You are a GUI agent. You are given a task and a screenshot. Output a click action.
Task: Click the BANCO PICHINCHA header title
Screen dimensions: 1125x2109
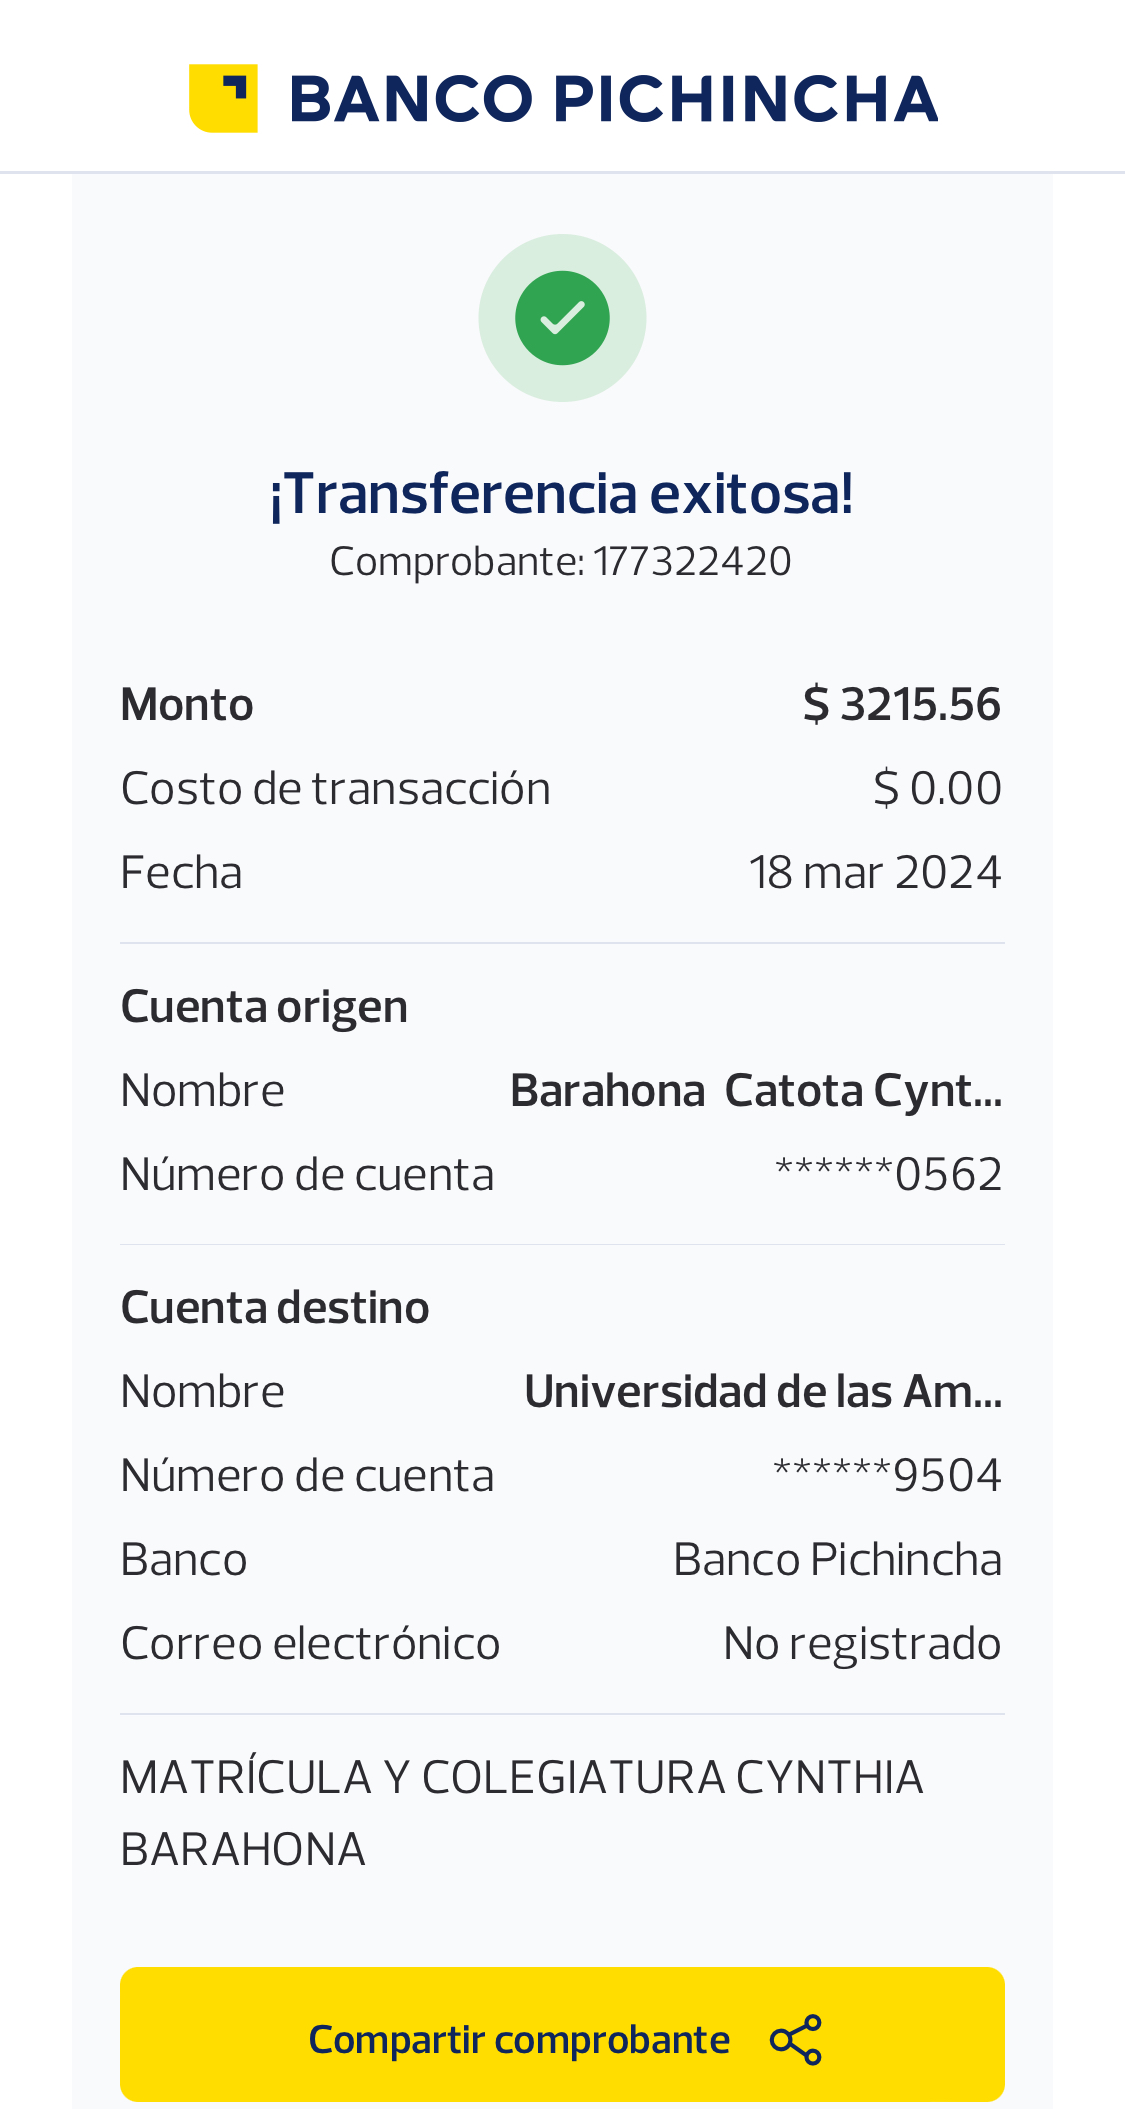pyautogui.click(x=613, y=99)
